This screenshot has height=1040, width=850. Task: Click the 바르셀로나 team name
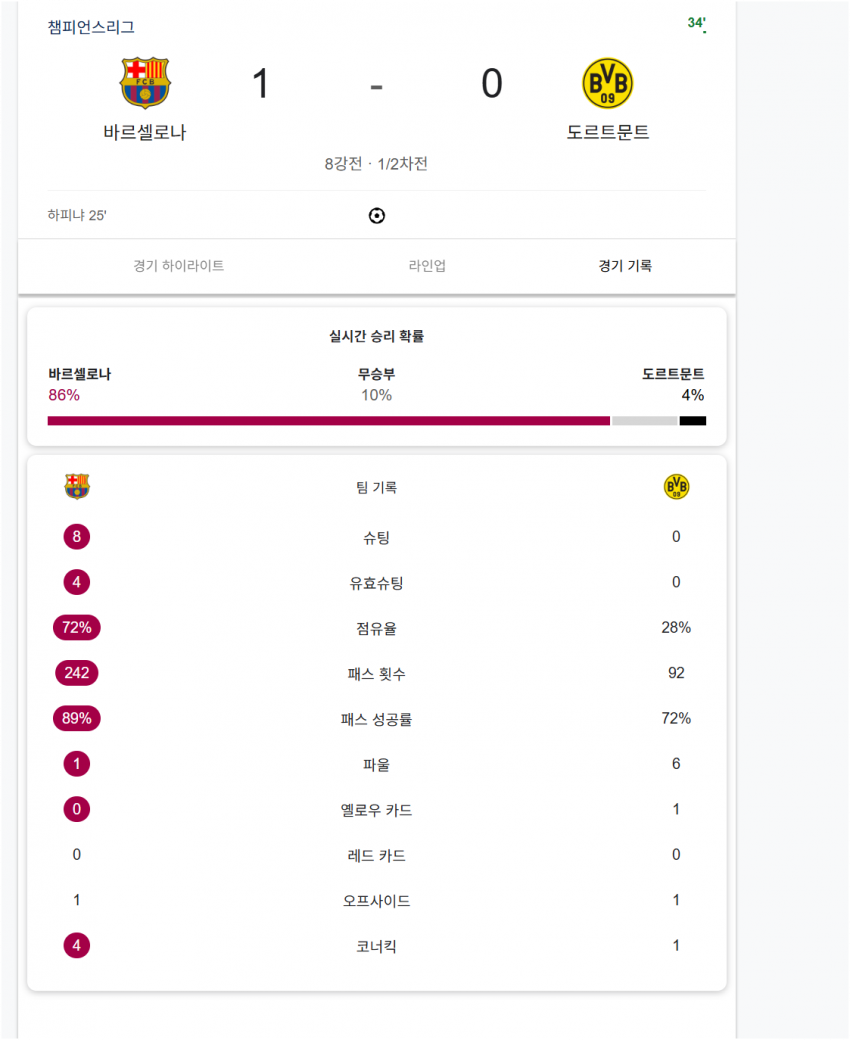tap(145, 132)
